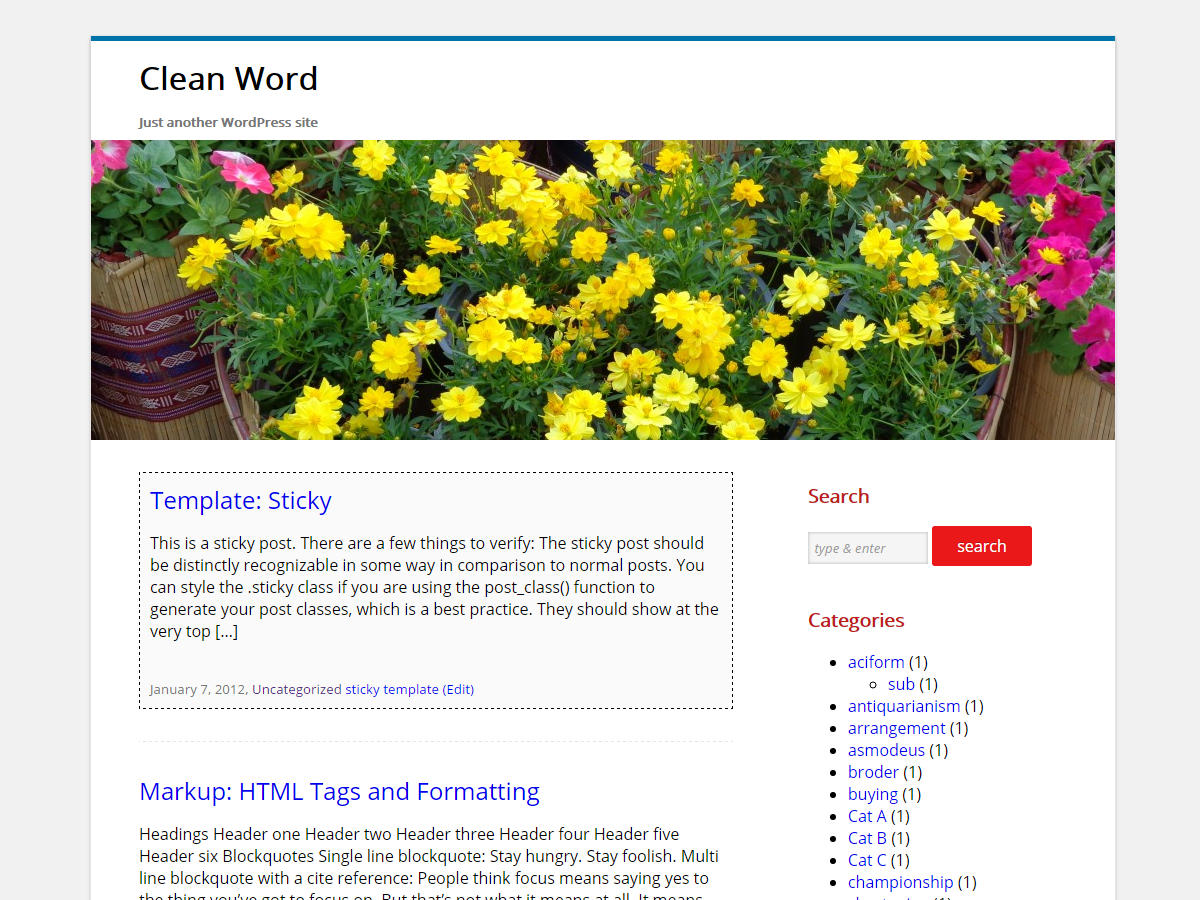1200x900 pixels.
Task: Click the Clean Word site title
Action: click(x=228, y=79)
